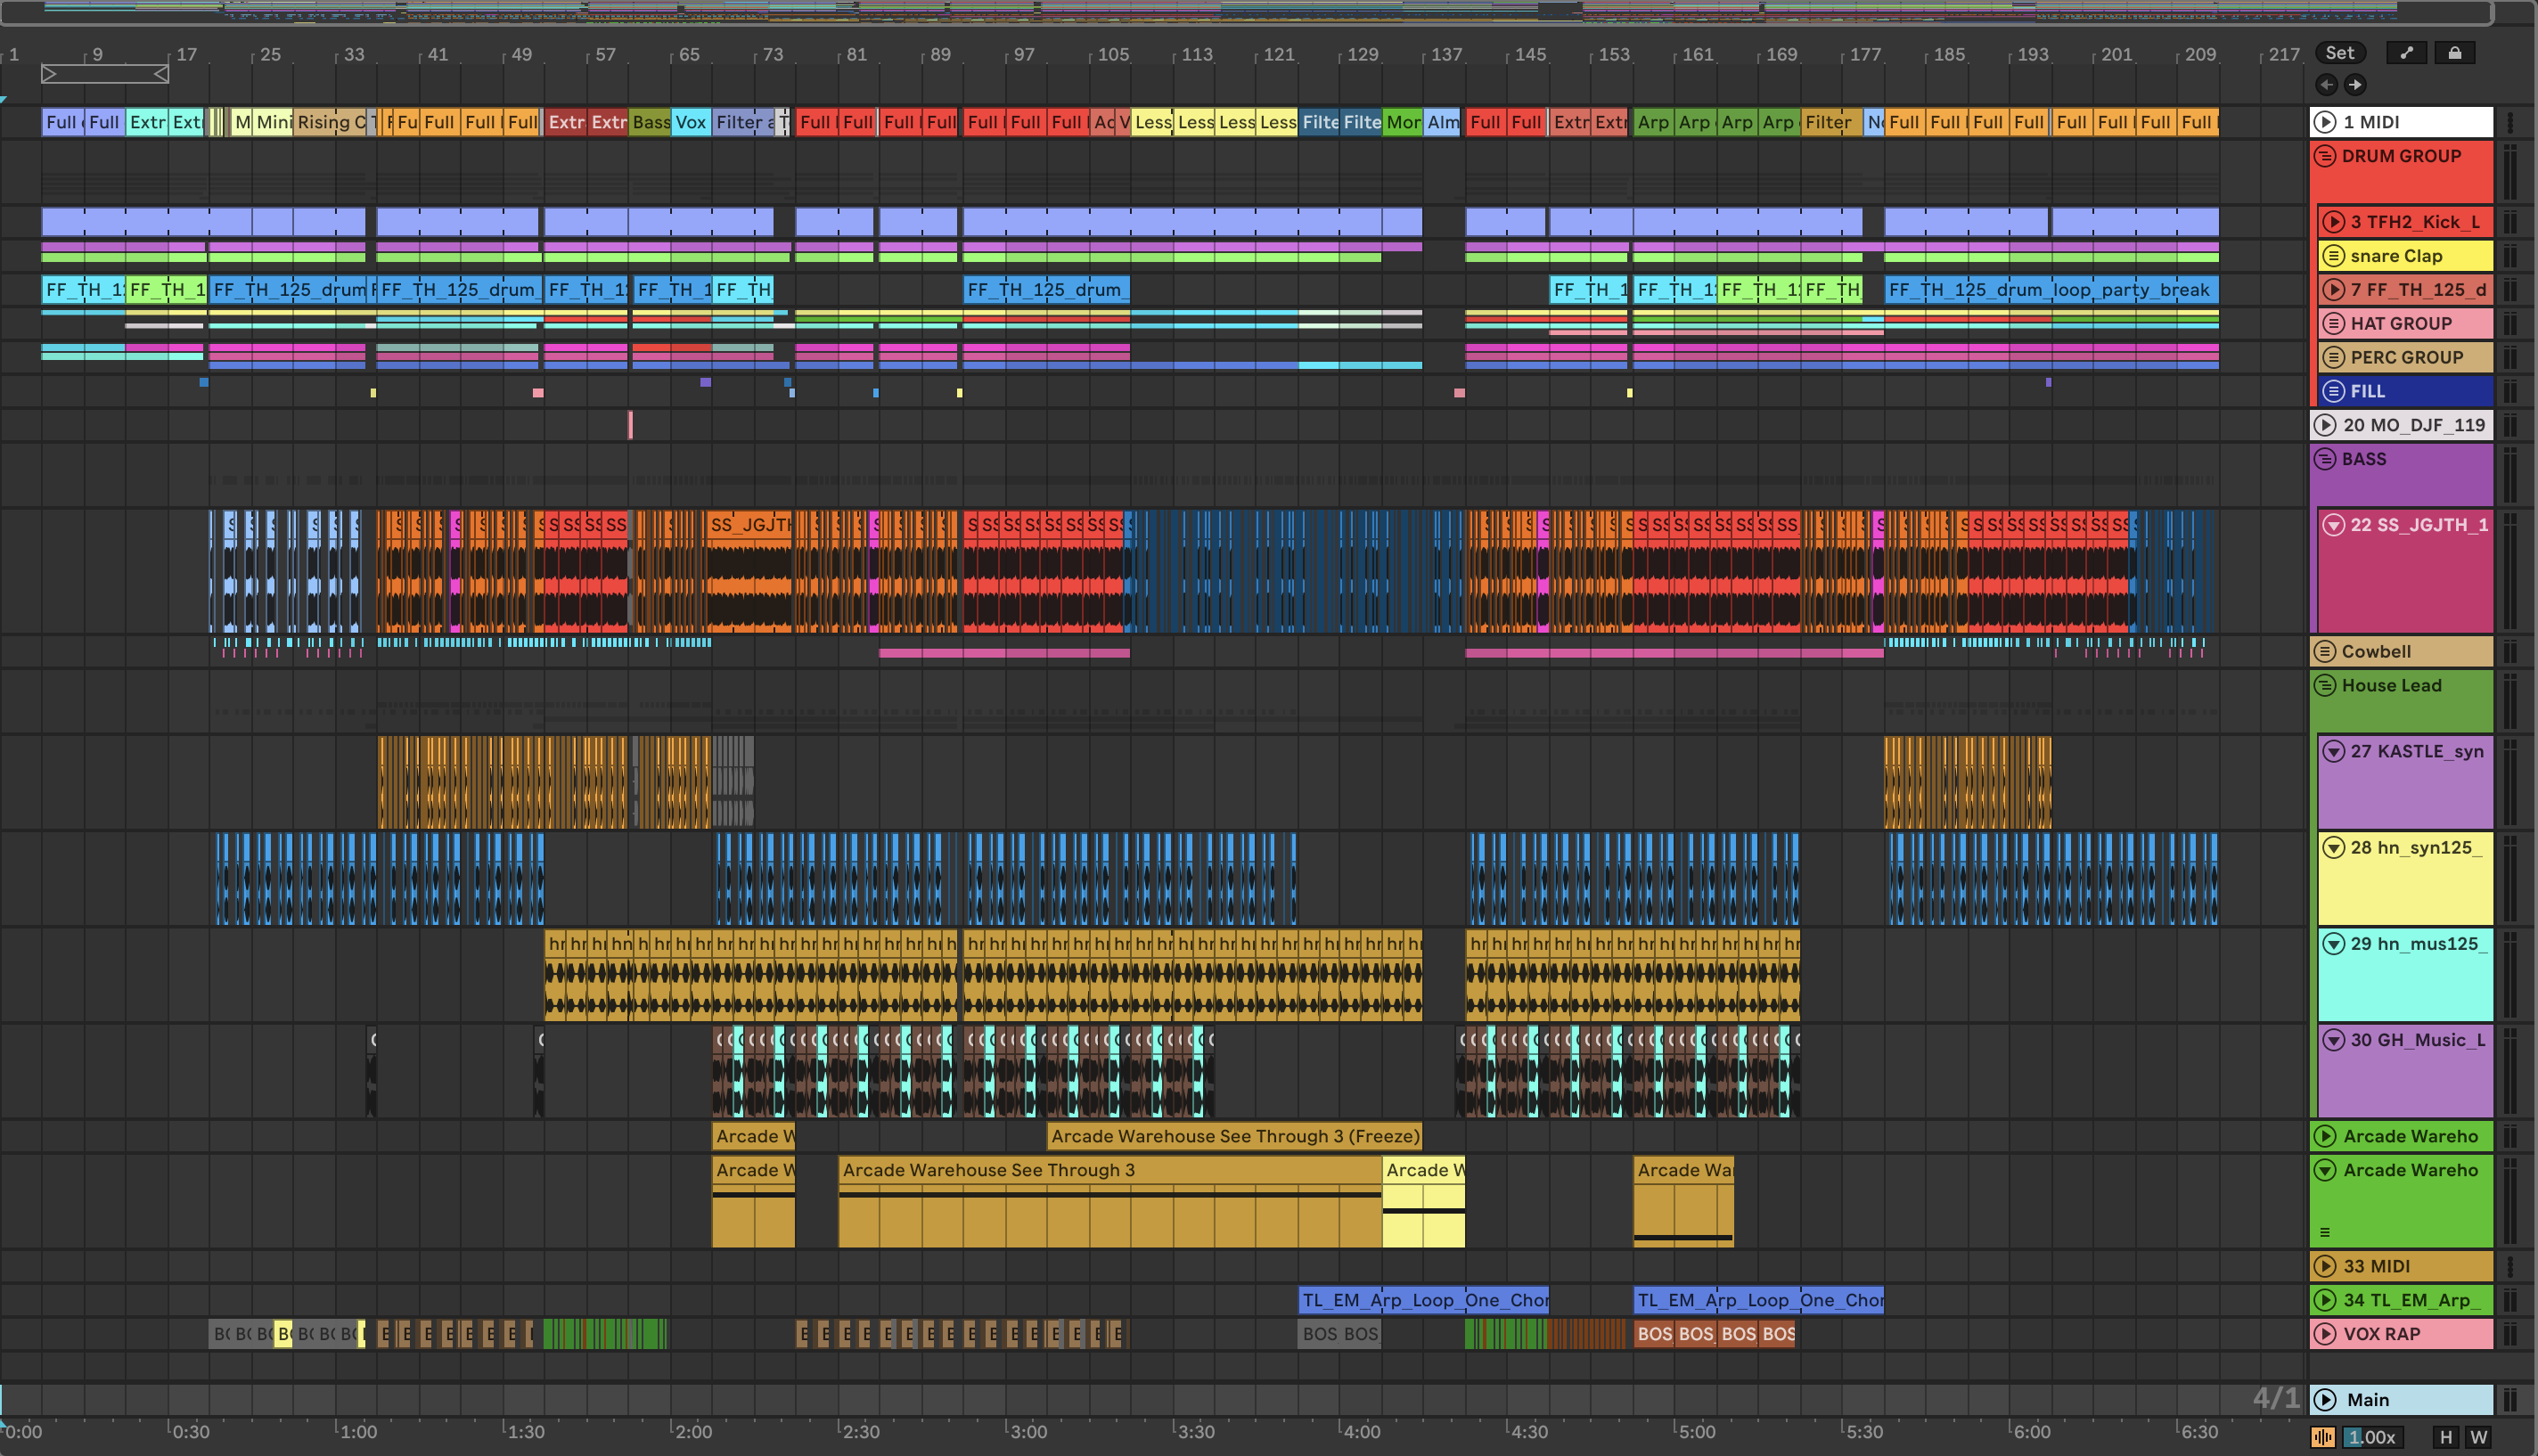Toggle automation mode button
This screenshot has width=2538, height=1456.
point(2406,53)
